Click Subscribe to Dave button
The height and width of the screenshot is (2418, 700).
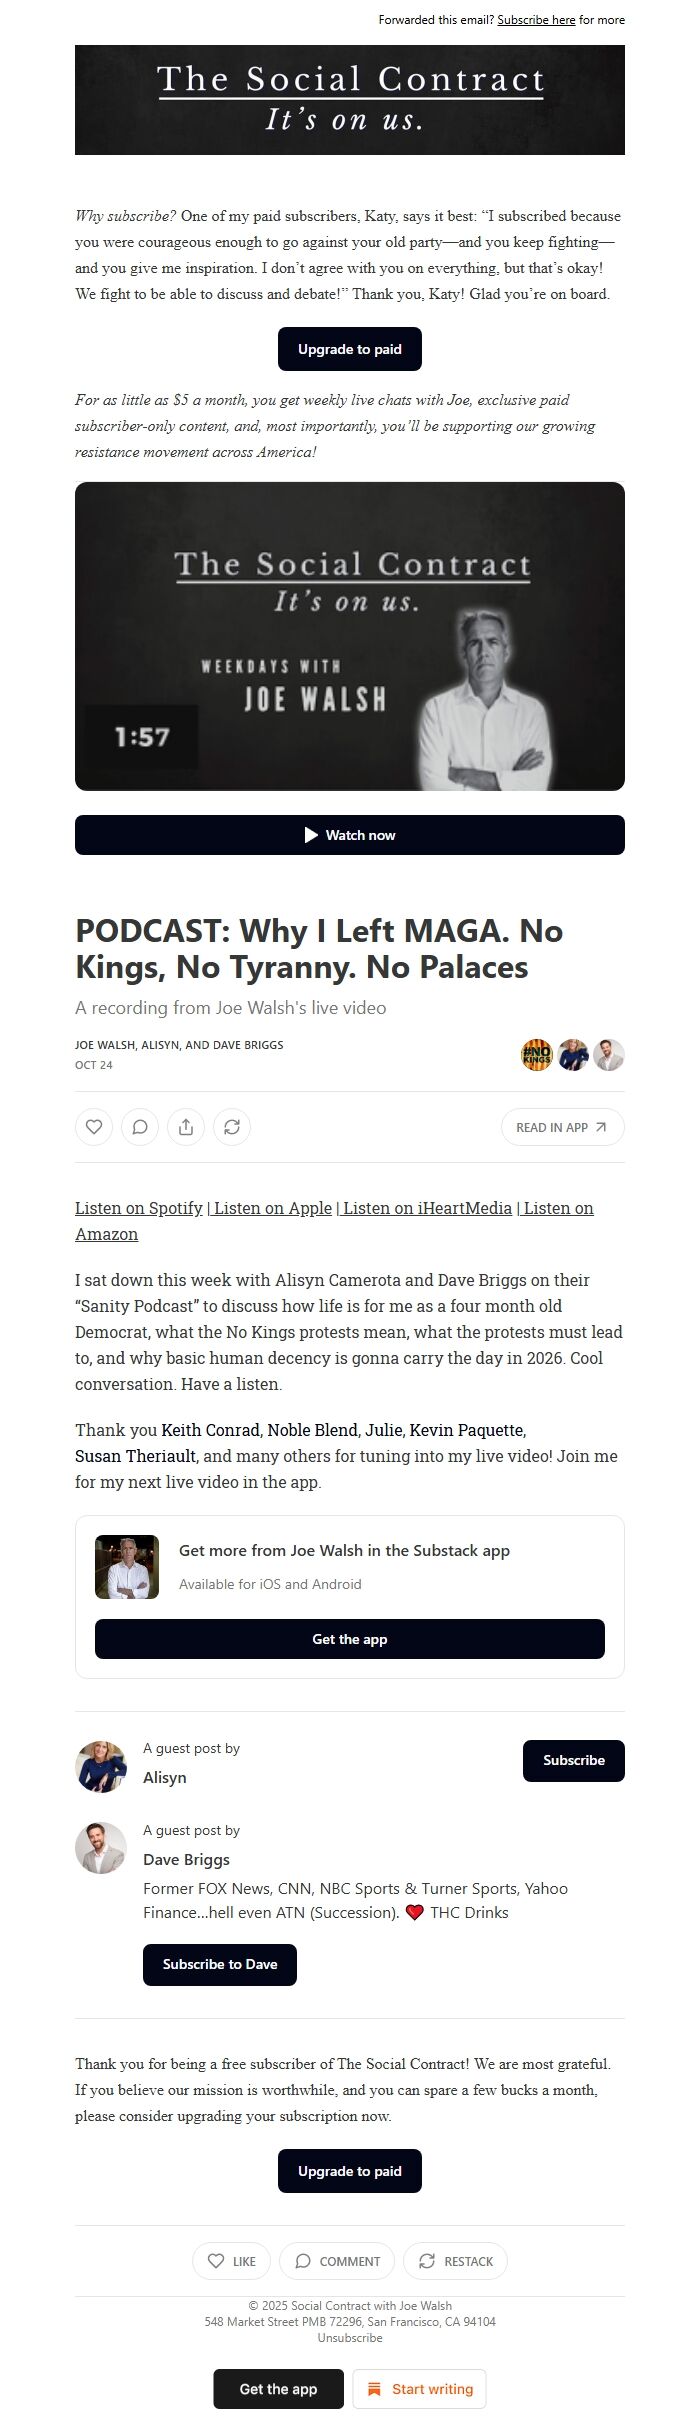220,1965
